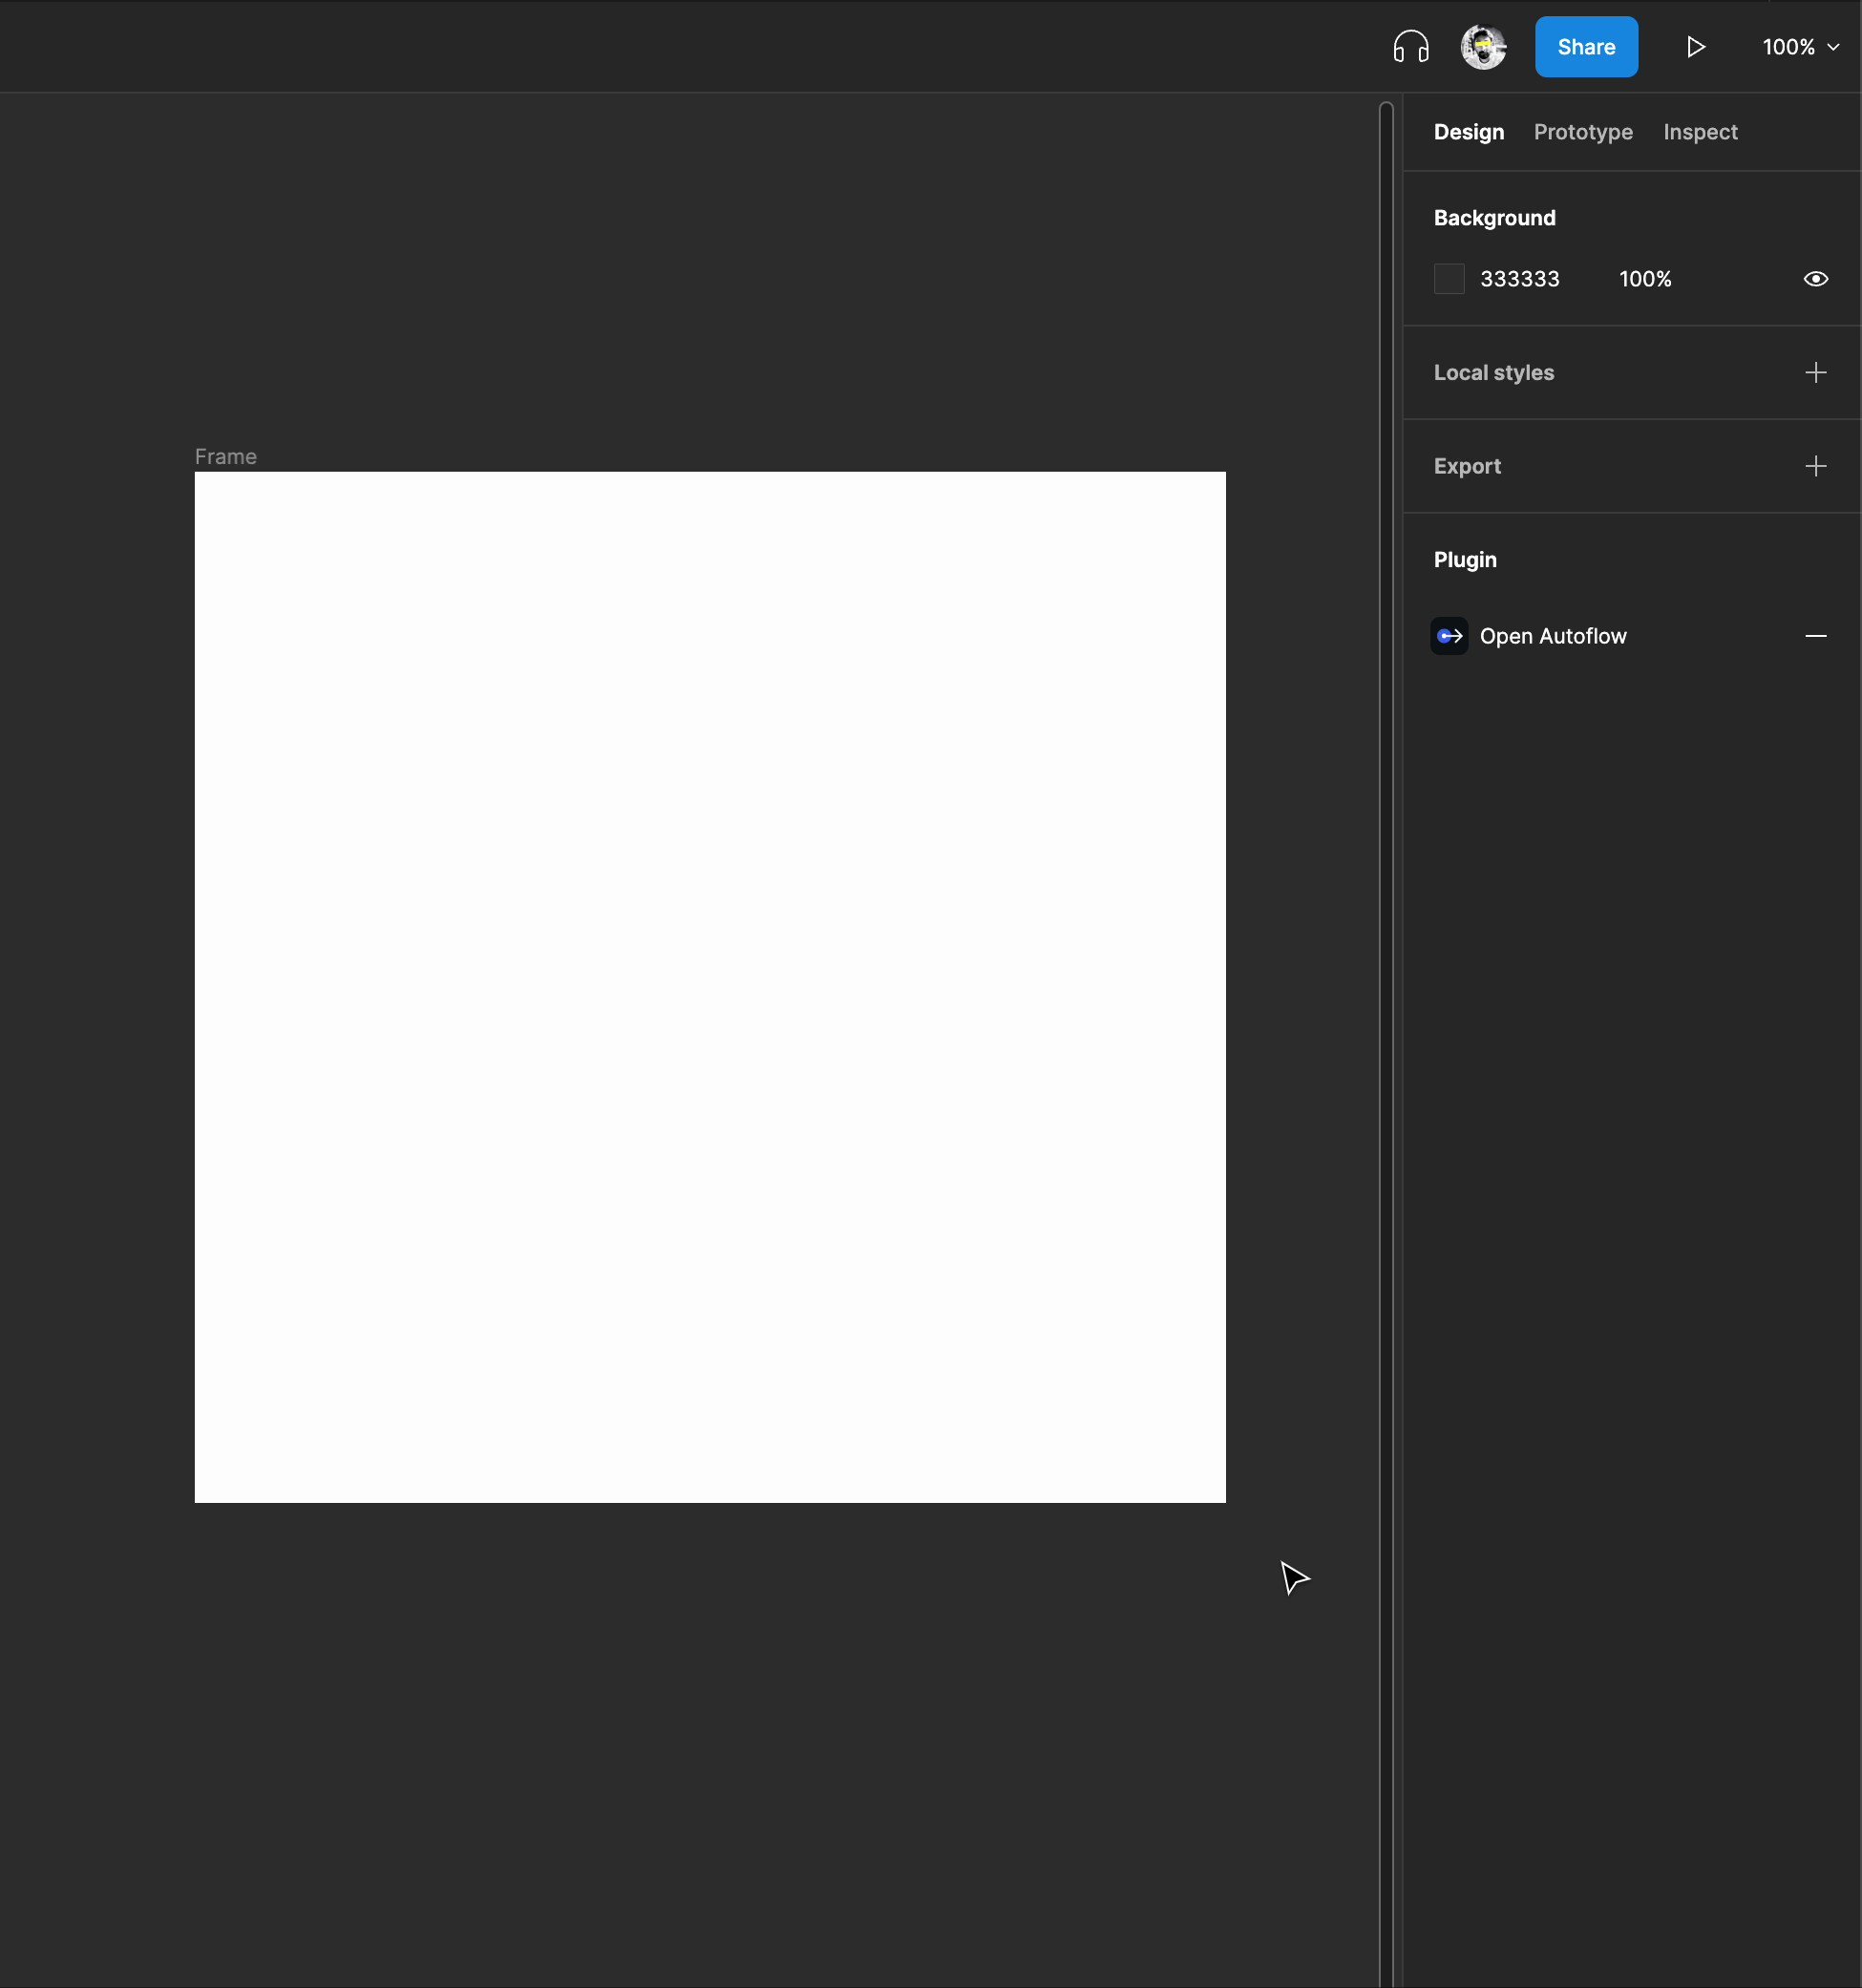
Task: Select the Frame label on canvas
Action: [x=225, y=456]
